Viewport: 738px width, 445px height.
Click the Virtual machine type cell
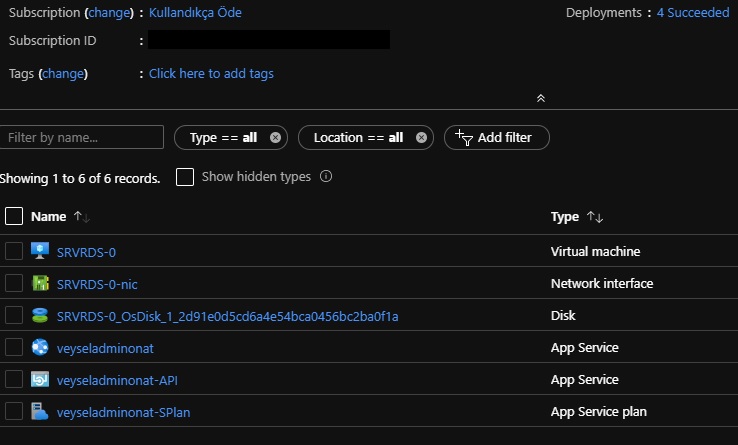click(x=595, y=251)
